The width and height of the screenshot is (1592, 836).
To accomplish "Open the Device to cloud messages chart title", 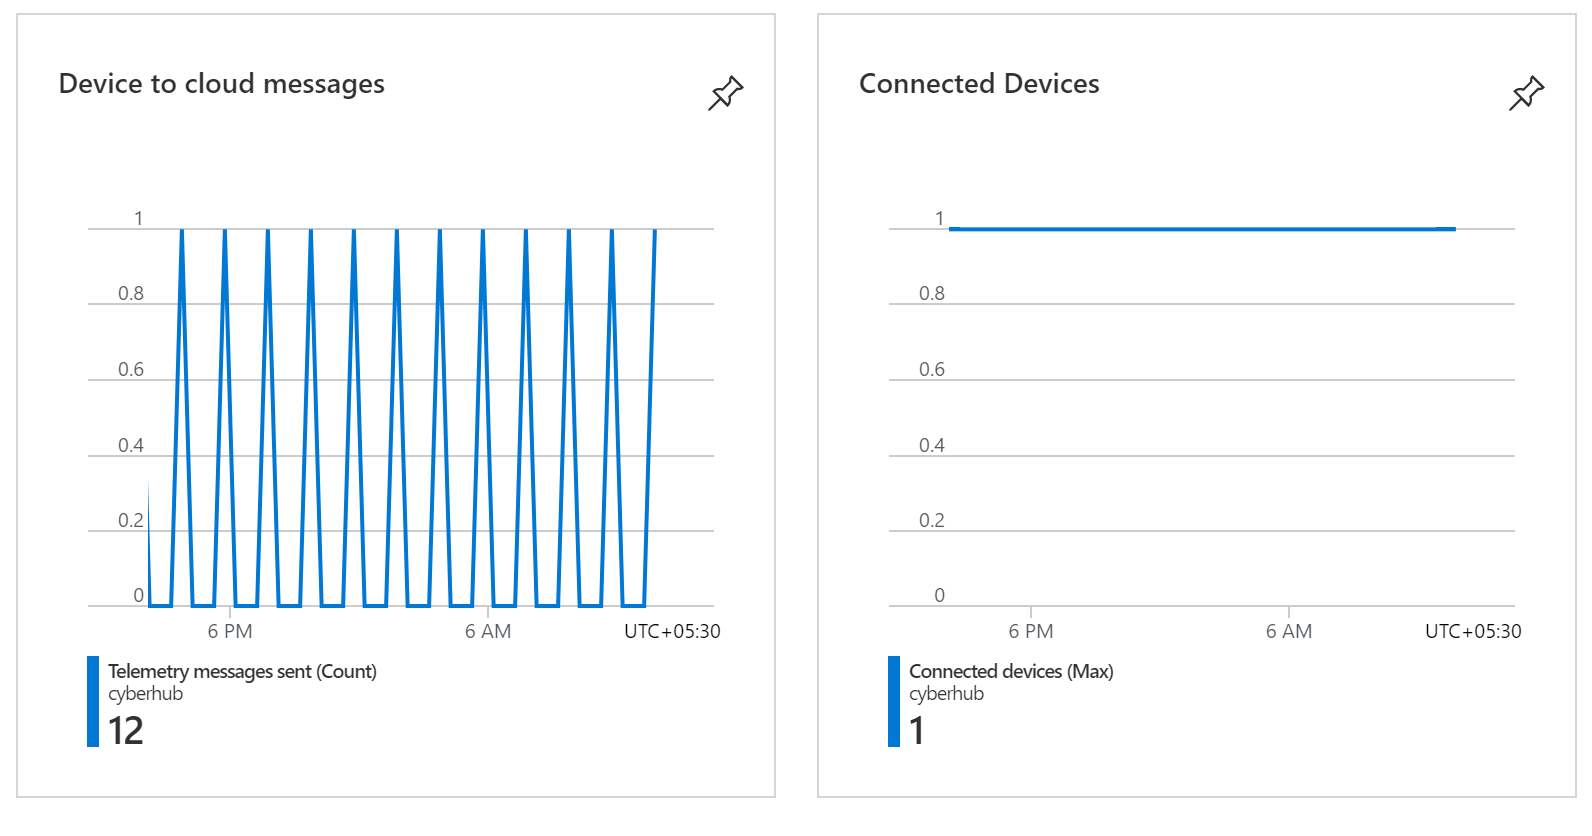I will pyautogui.click(x=222, y=84).
